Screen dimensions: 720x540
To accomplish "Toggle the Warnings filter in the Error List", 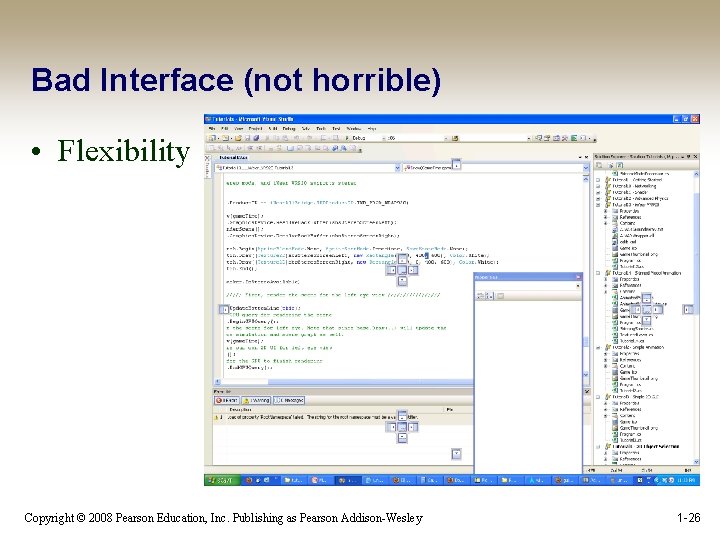I will point(256,400).
